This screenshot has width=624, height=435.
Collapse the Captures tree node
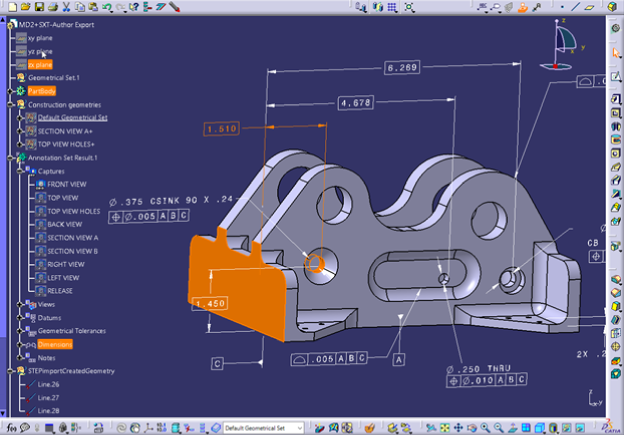[x=19, y=171]
